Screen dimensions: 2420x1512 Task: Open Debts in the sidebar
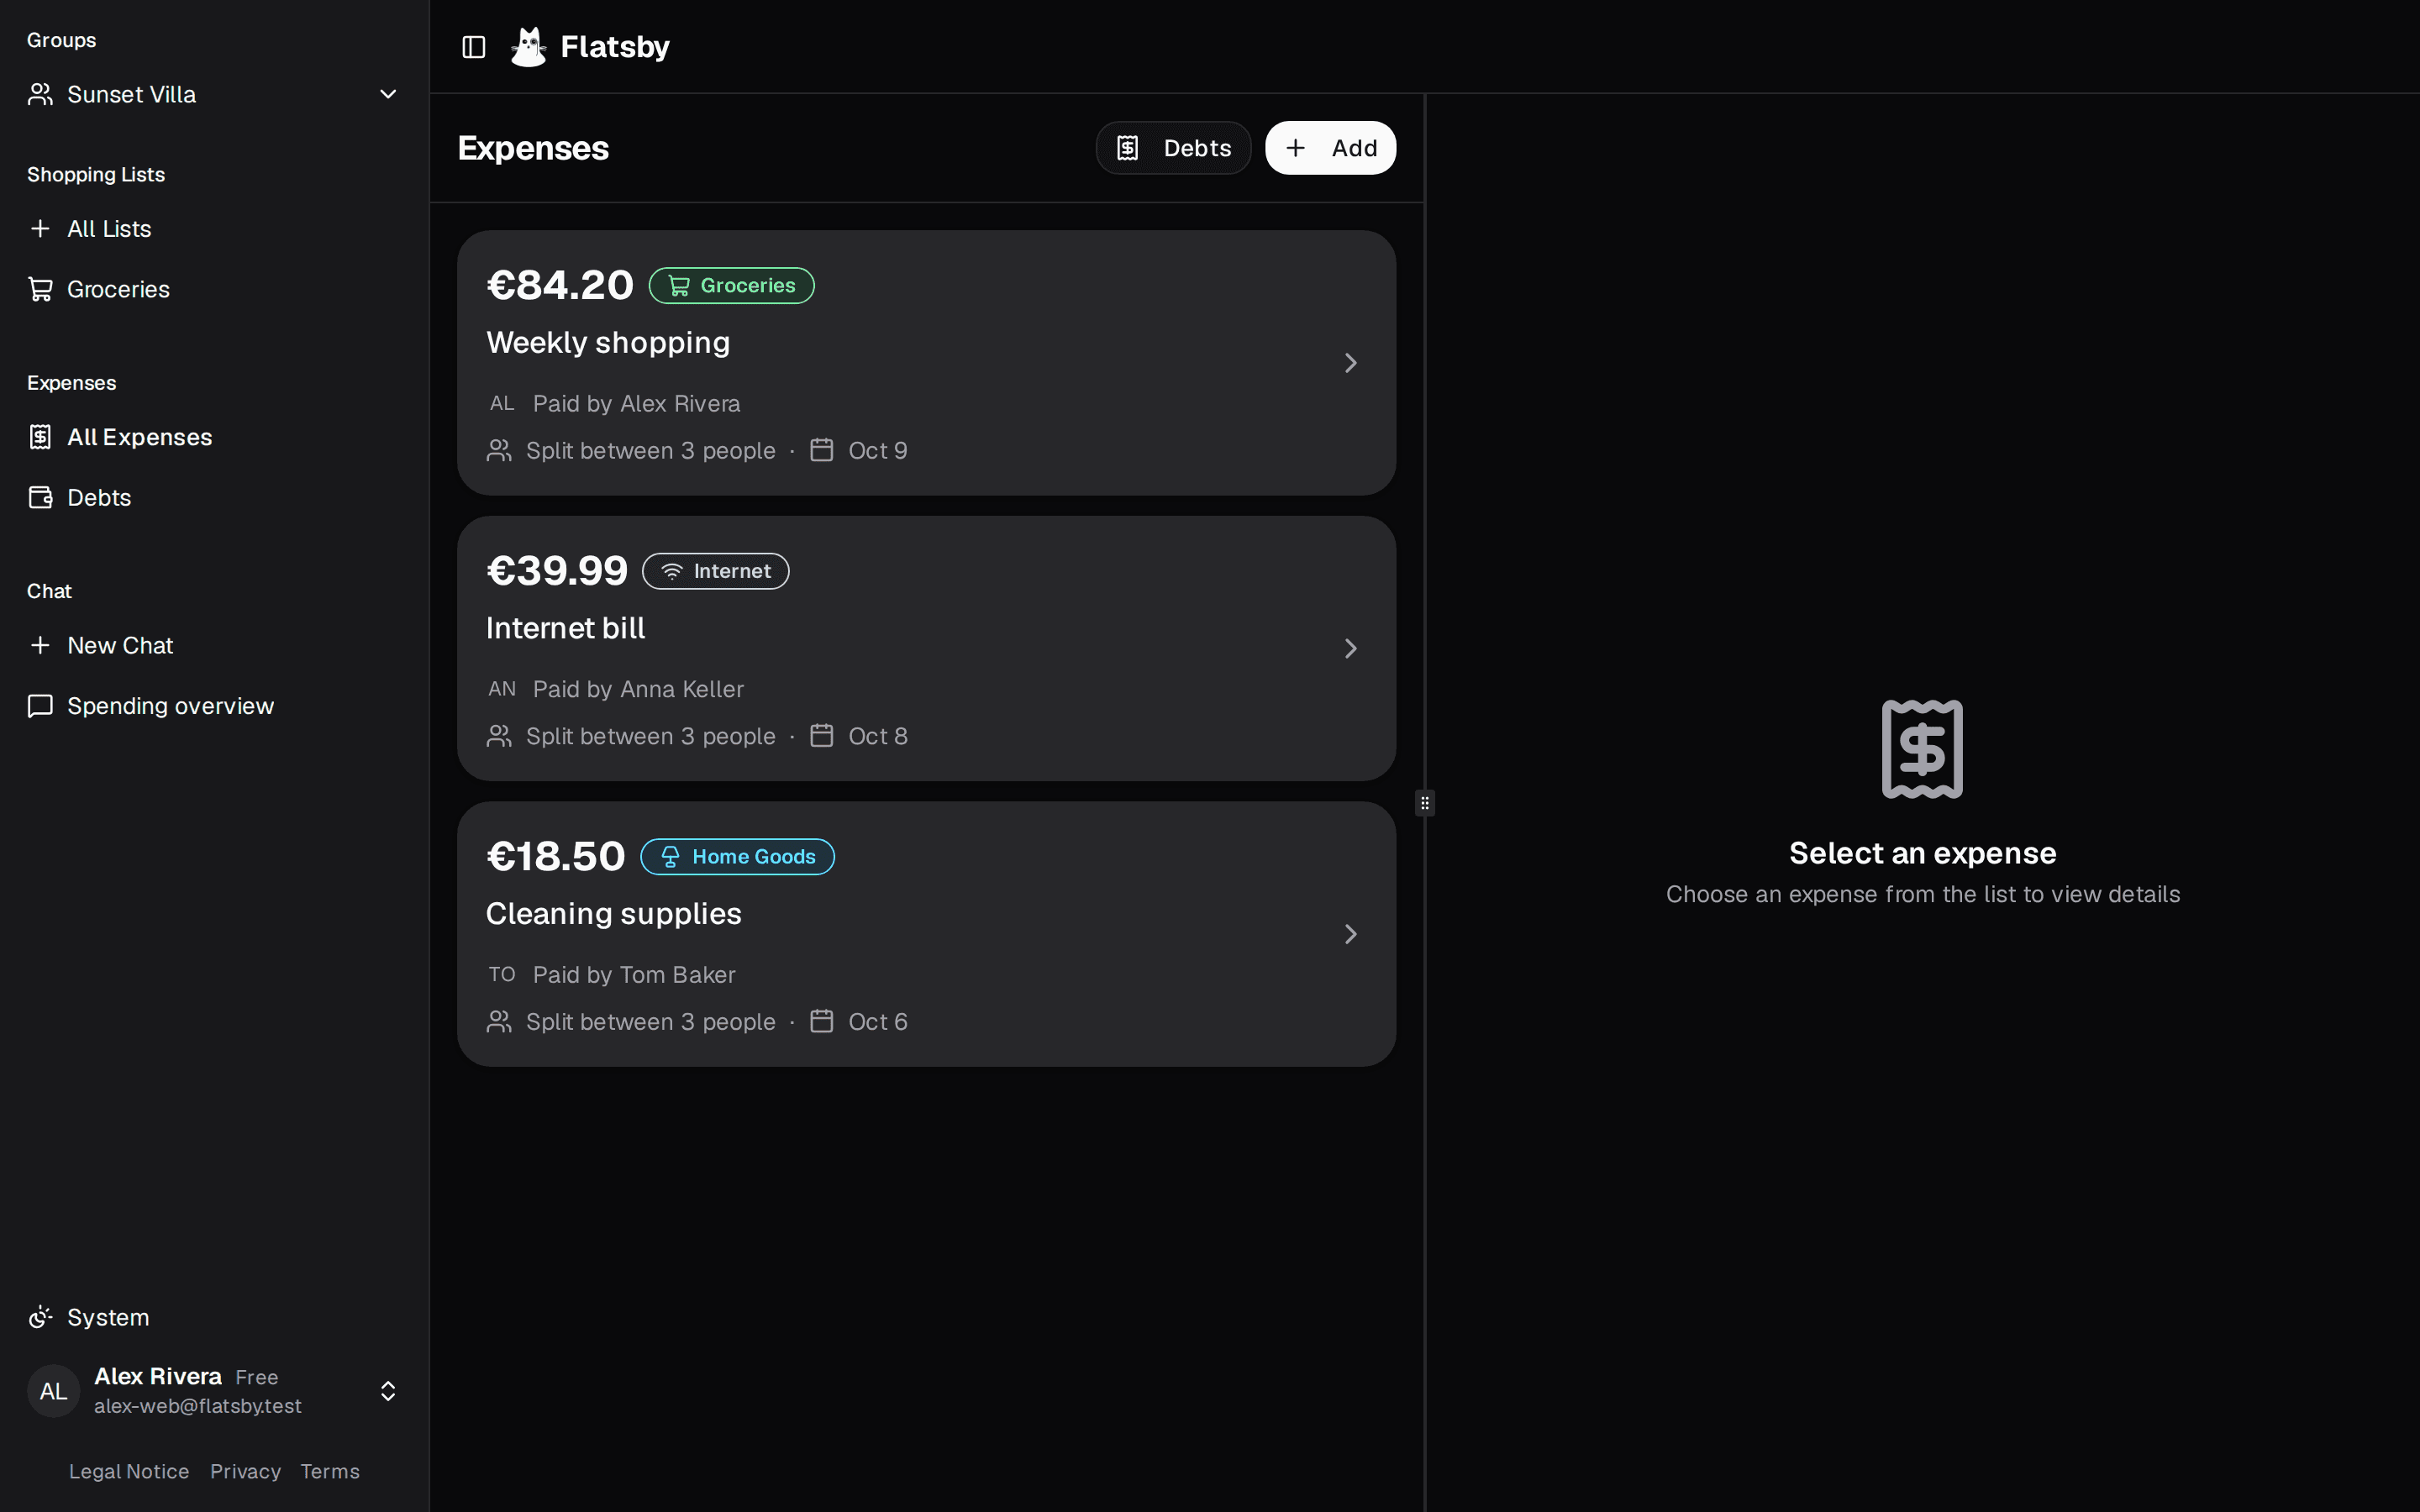(x=214, y=497)
